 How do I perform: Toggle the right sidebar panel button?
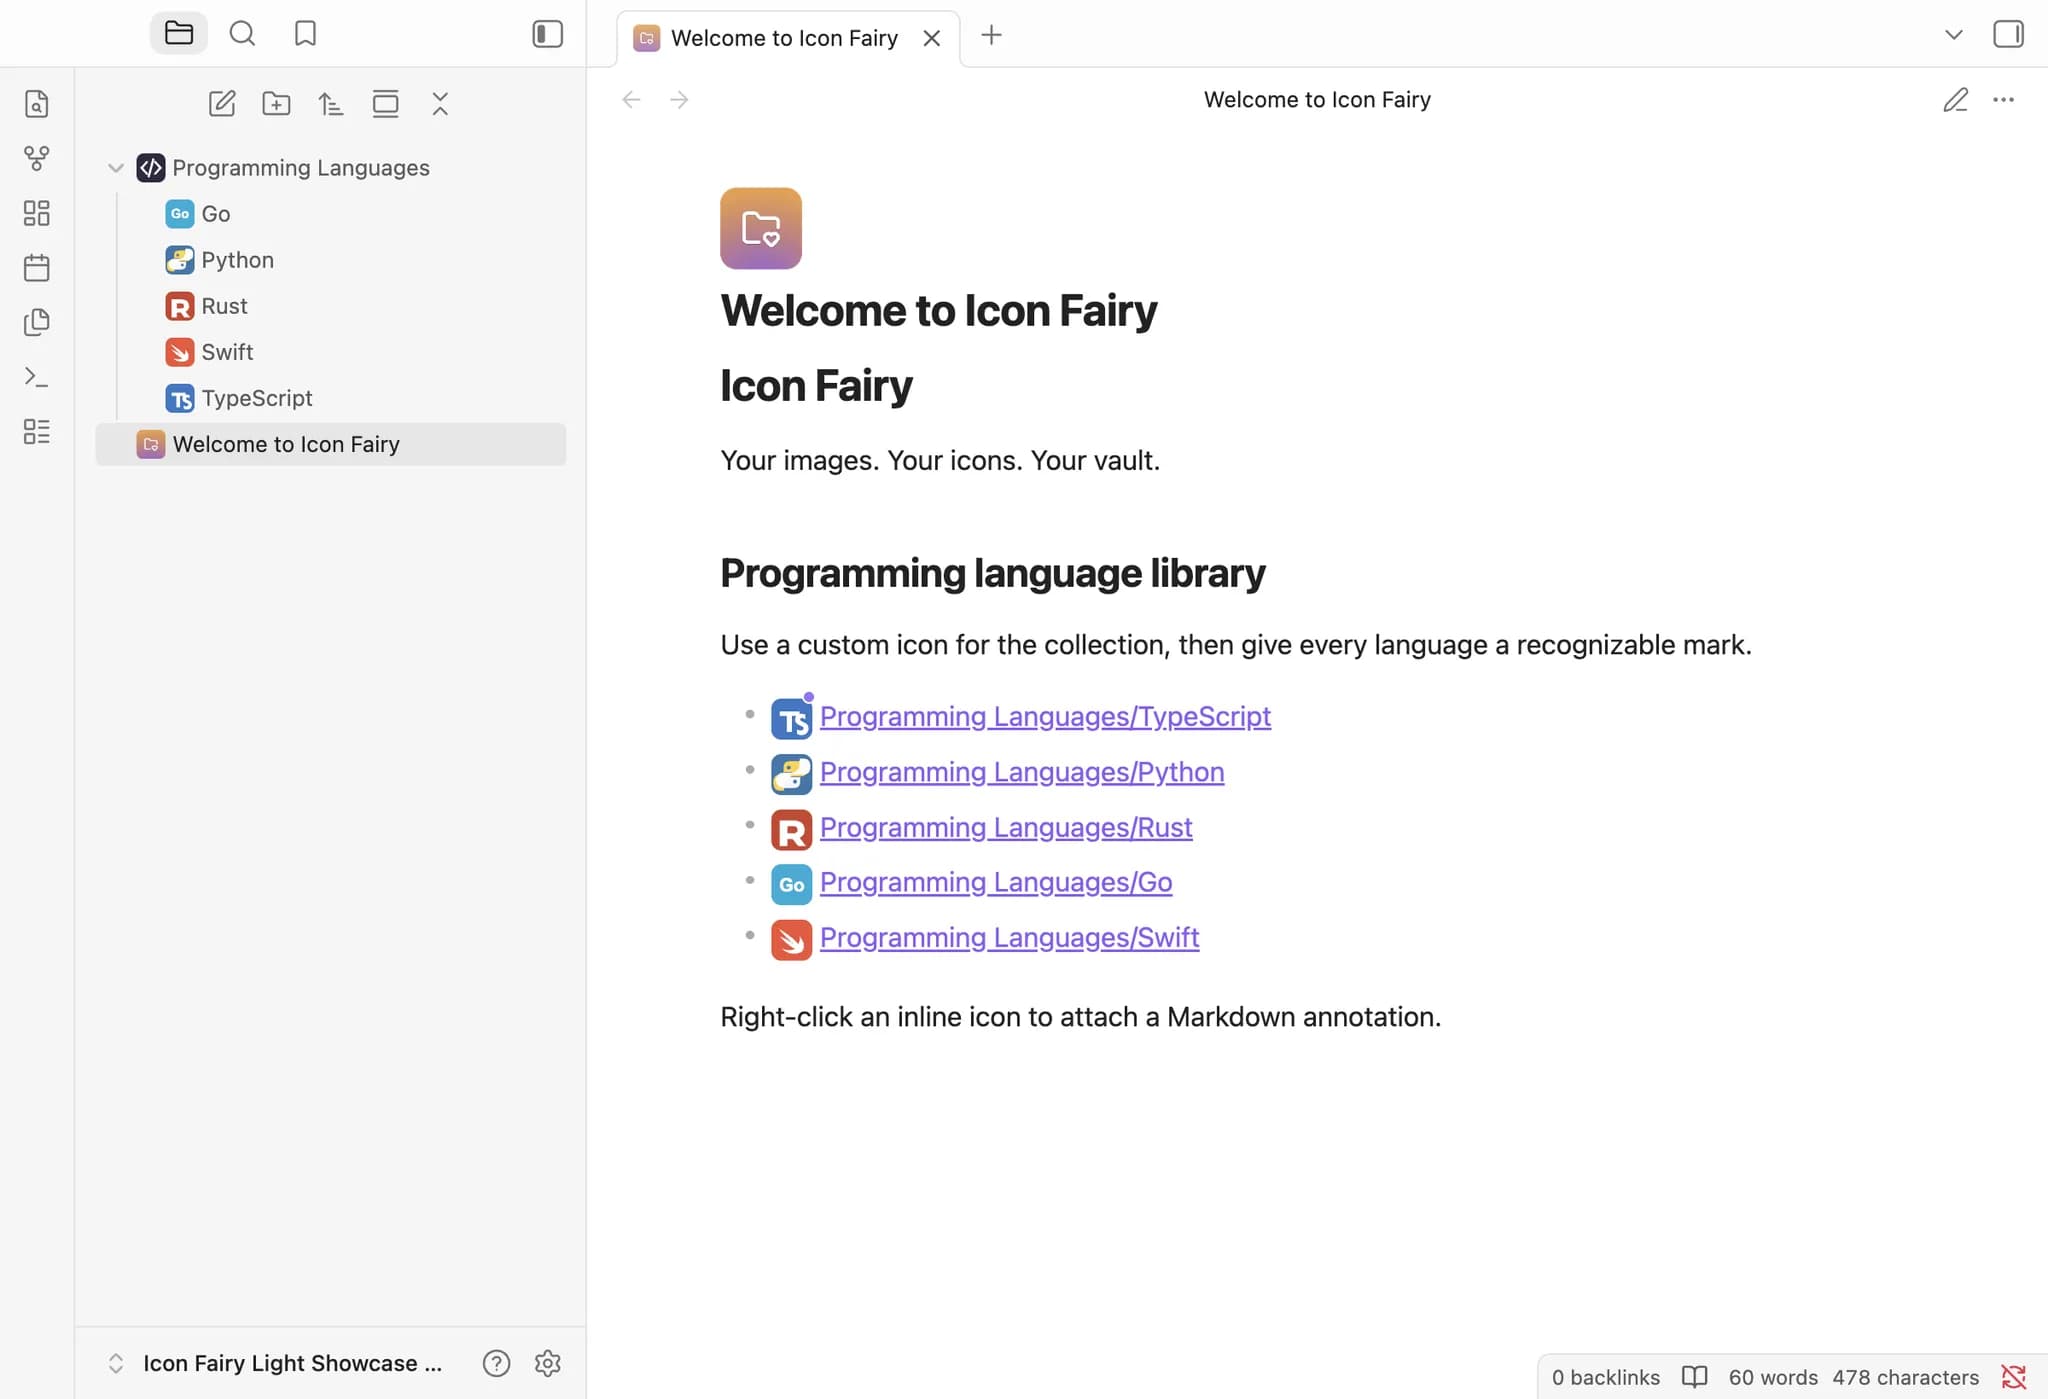click(x=2008, y=34)
